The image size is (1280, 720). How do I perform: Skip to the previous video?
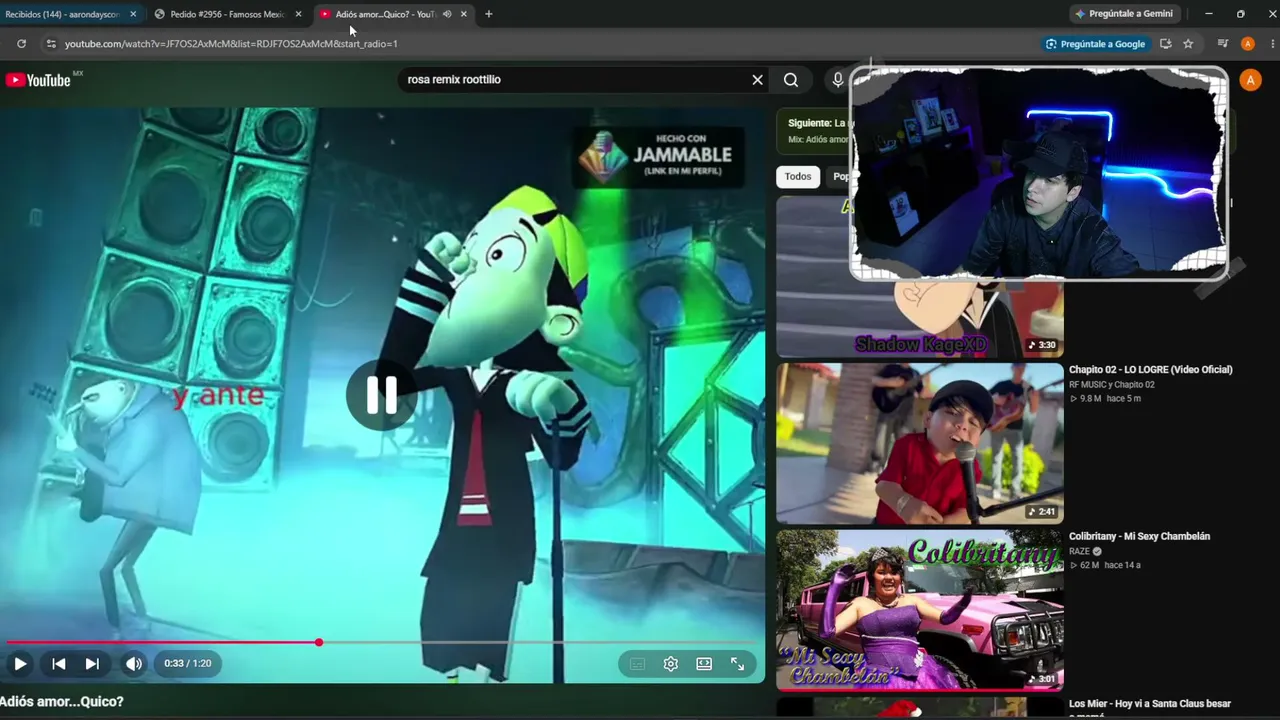[59, 663]
